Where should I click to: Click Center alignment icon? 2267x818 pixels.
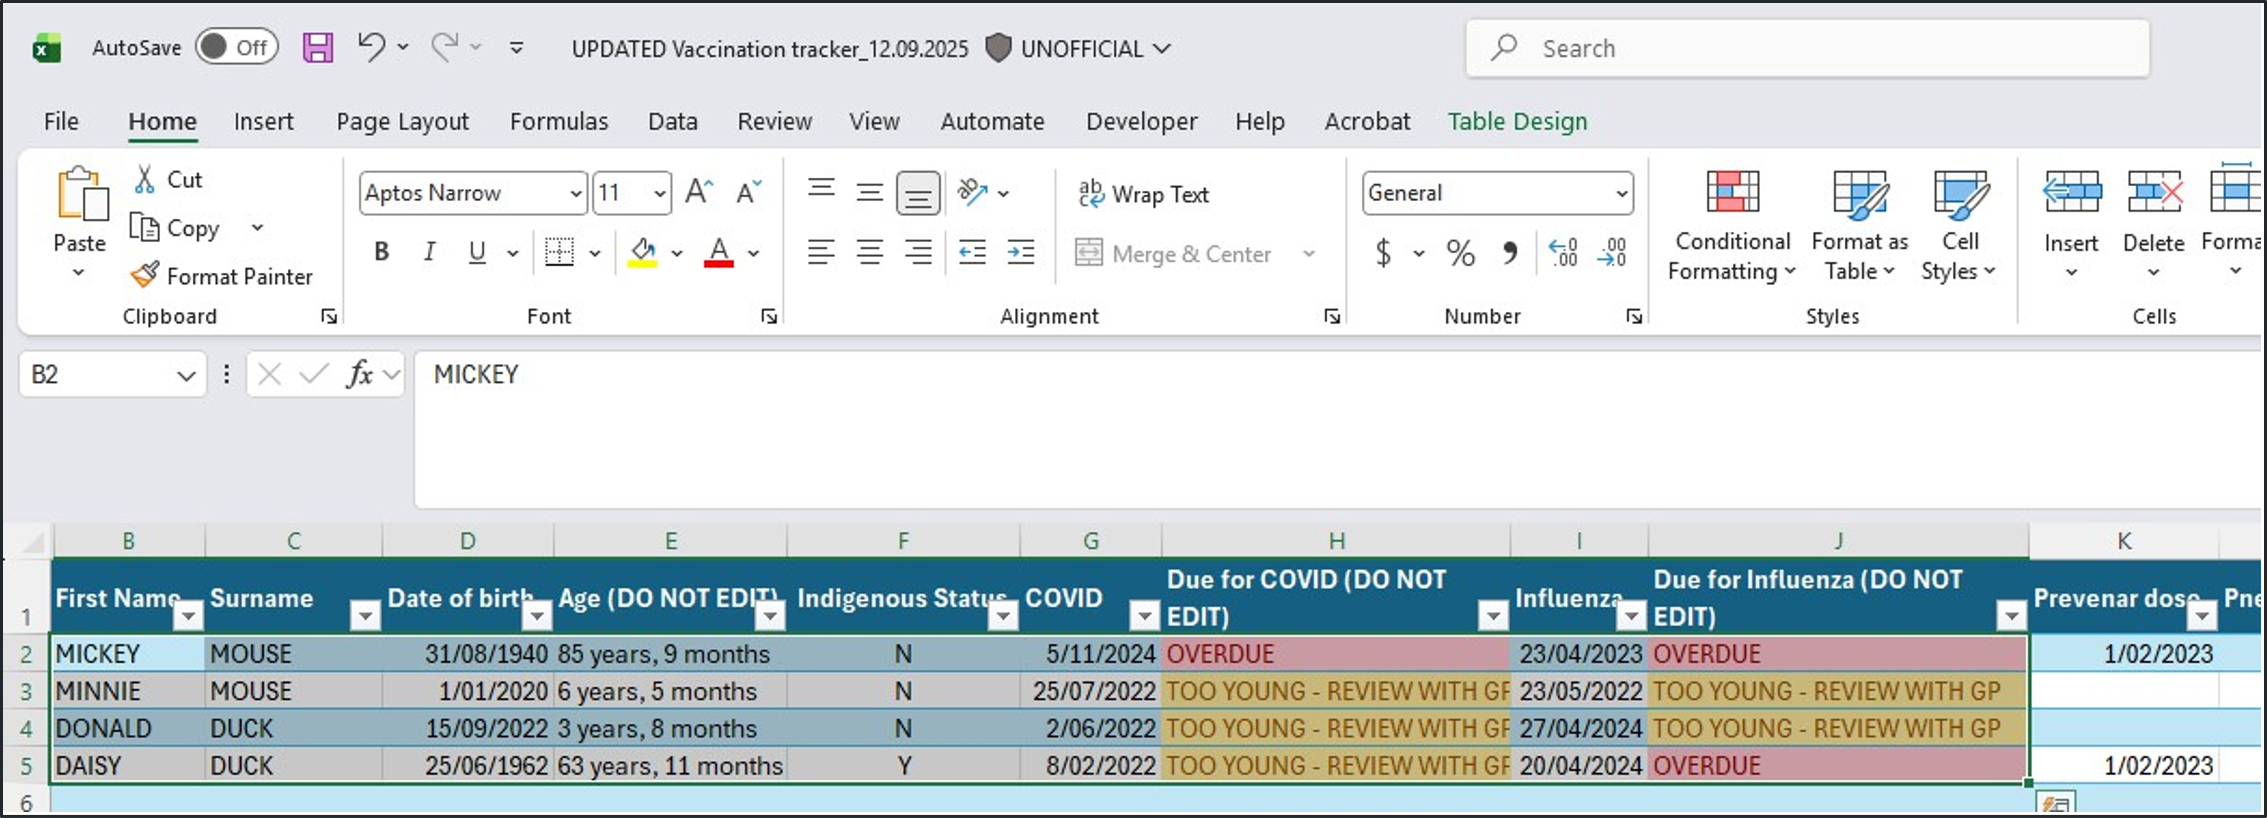[870, 252]
